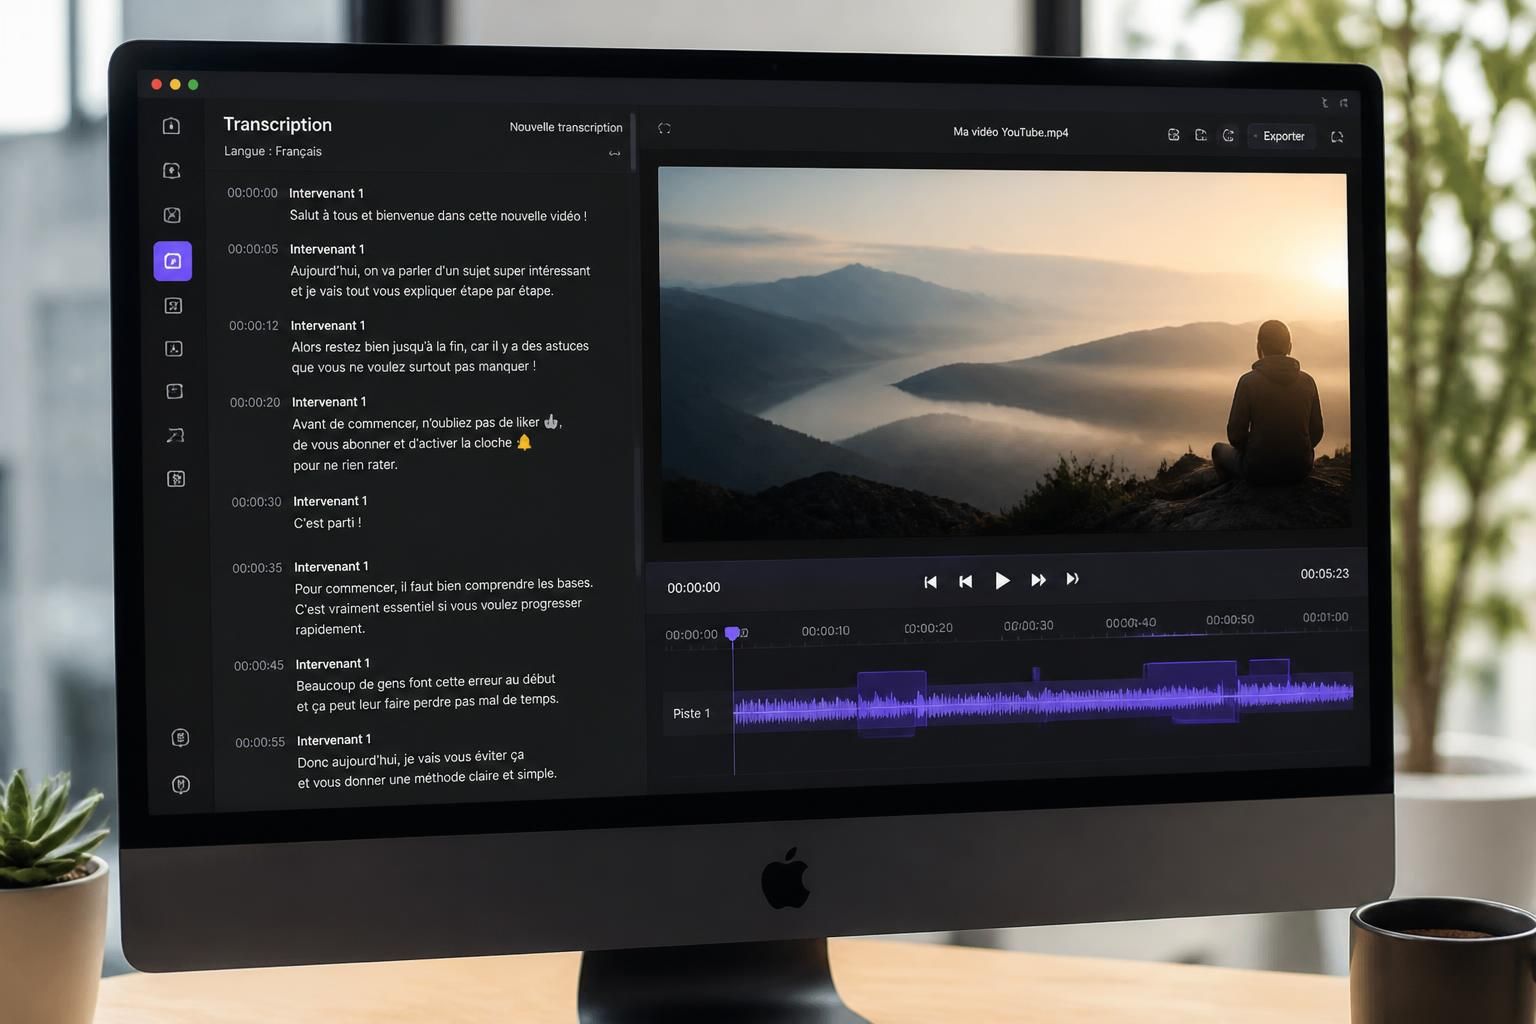Click the line Donc aujourd'hui, je vais vous éviter
1536x1024 pixels.
[x=410, y=758]
